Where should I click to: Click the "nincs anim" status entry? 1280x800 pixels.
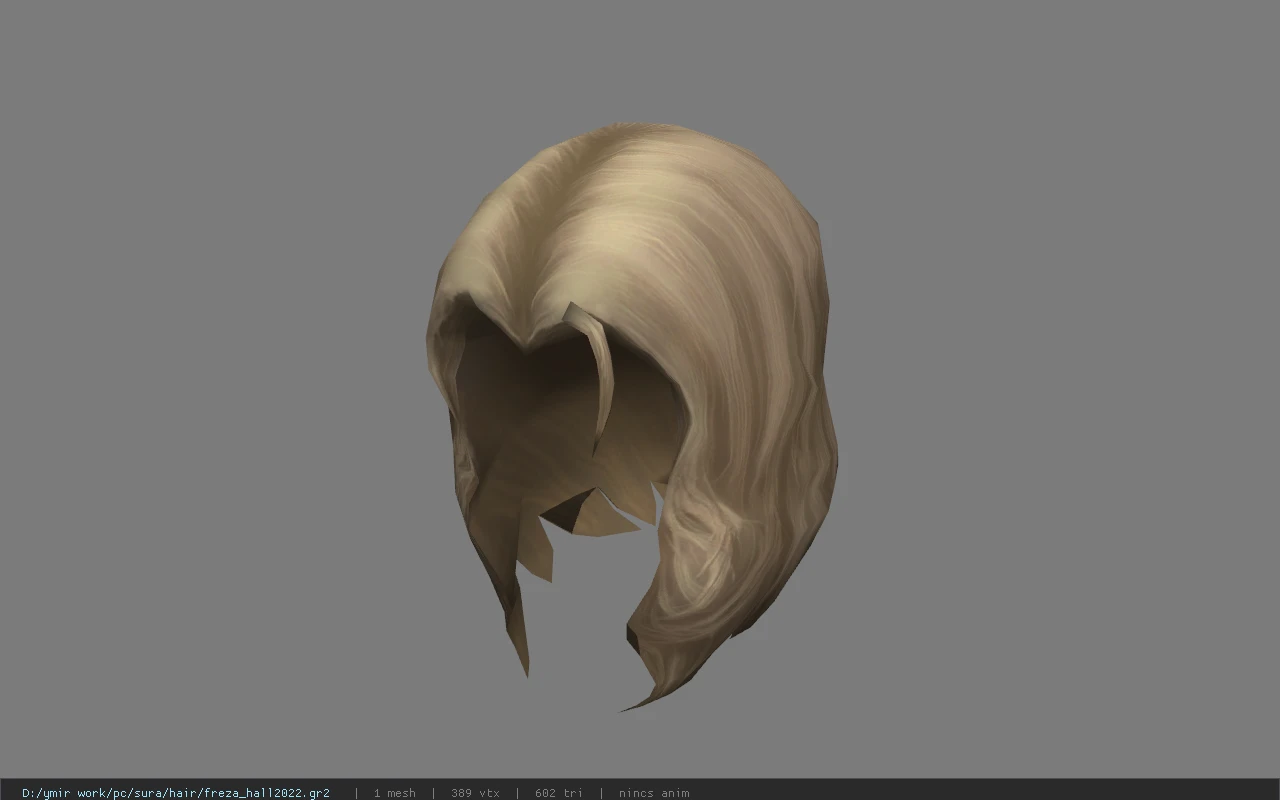[653, 793]
